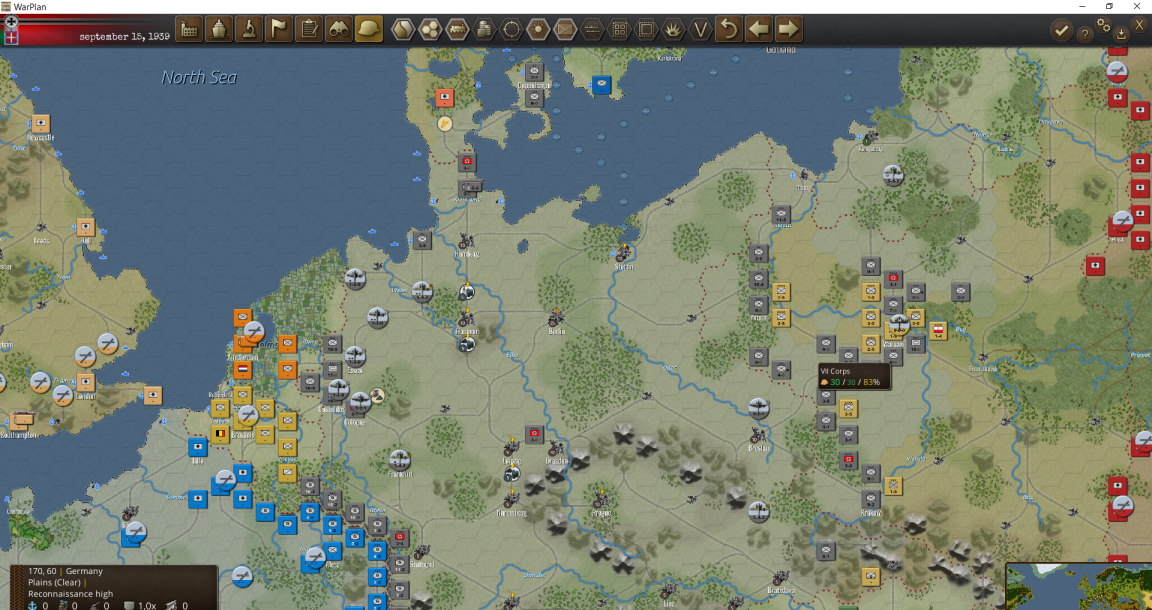
Task: Open the research microscope panel
Action: (249, 30)
